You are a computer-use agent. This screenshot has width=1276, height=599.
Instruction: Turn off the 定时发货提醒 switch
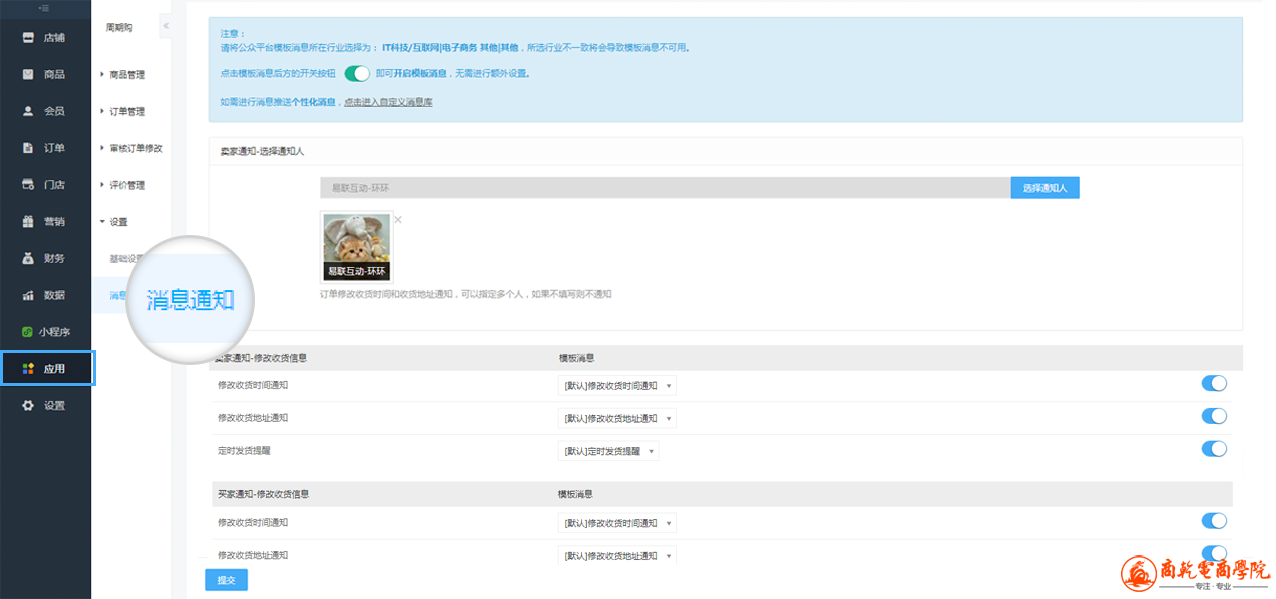(x=1213, y=450)
